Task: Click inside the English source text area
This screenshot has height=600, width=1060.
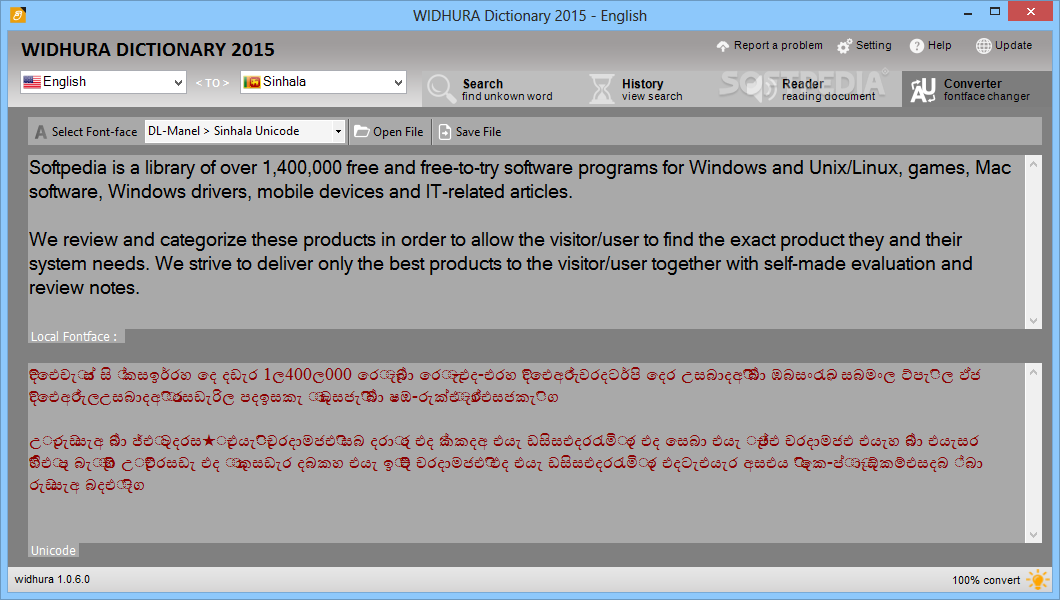Action: [527, 242]
